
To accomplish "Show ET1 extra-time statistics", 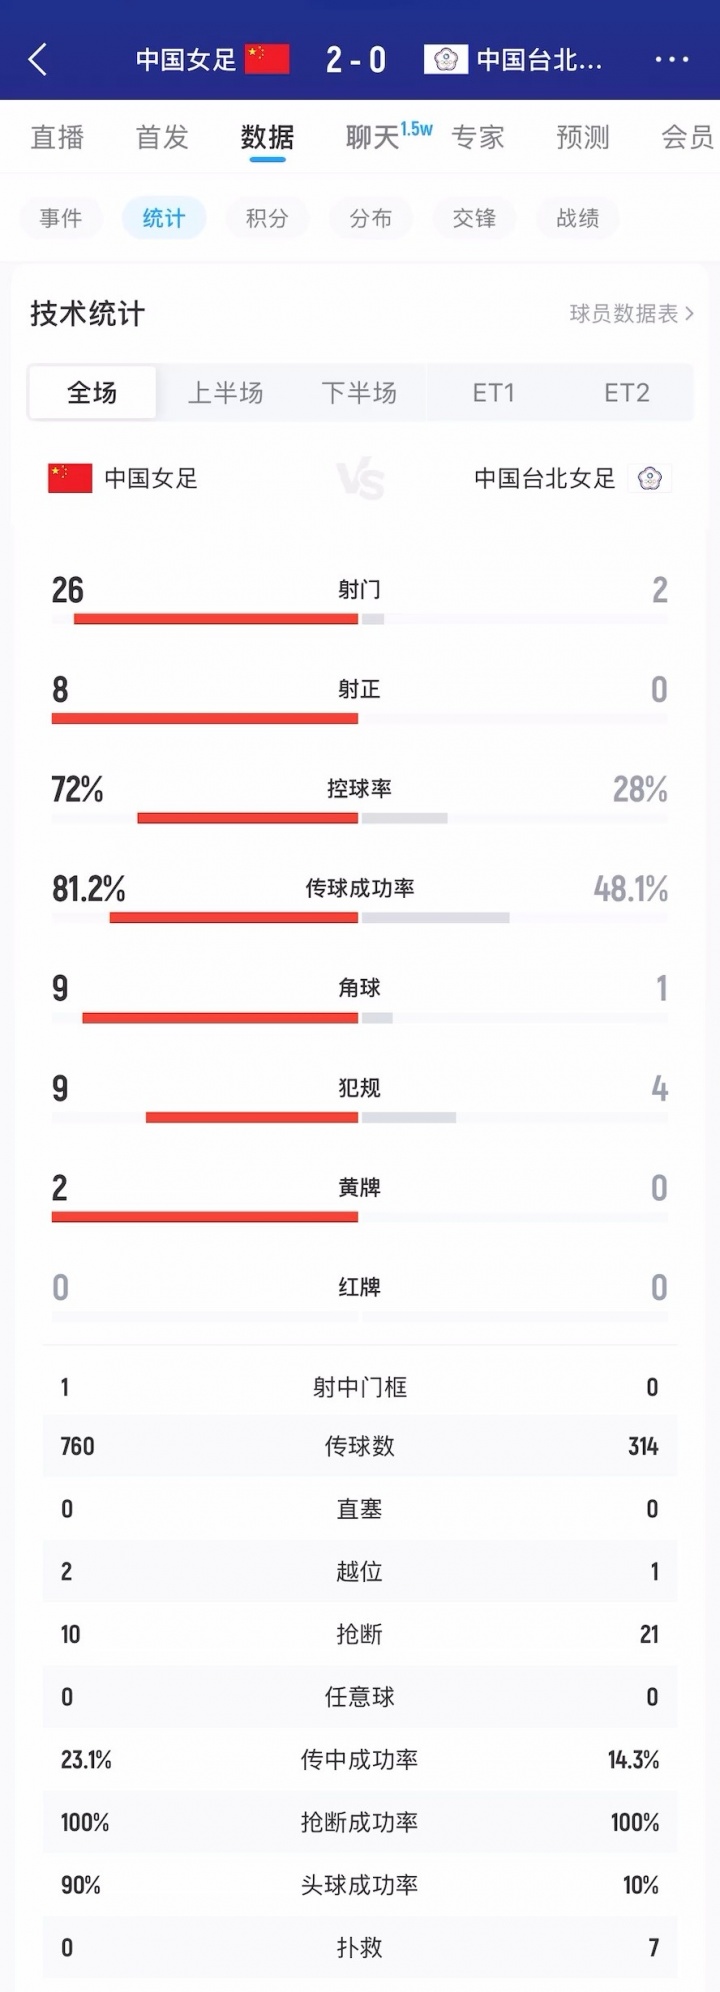I will click(x=493, y=393).
